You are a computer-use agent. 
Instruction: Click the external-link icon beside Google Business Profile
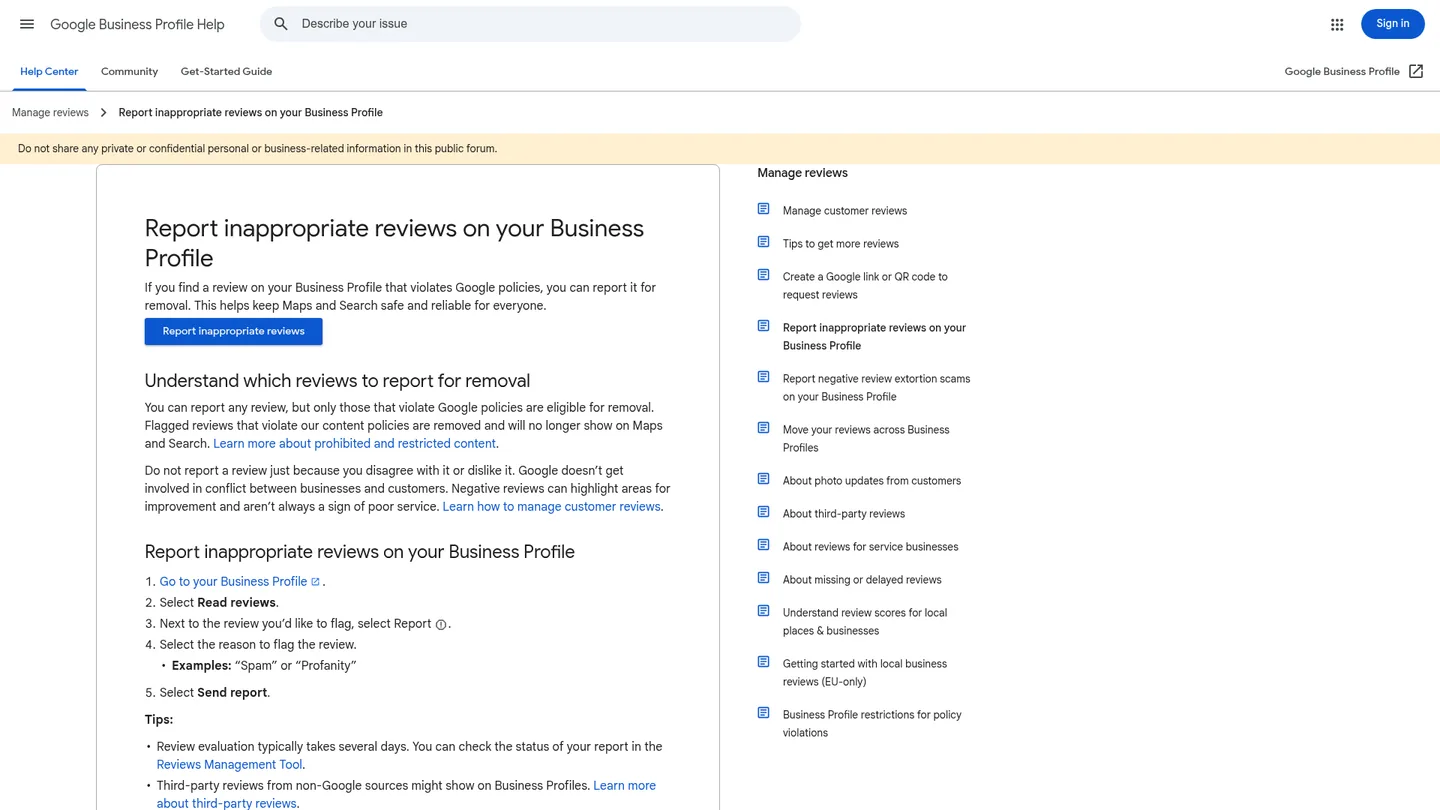1416,71
